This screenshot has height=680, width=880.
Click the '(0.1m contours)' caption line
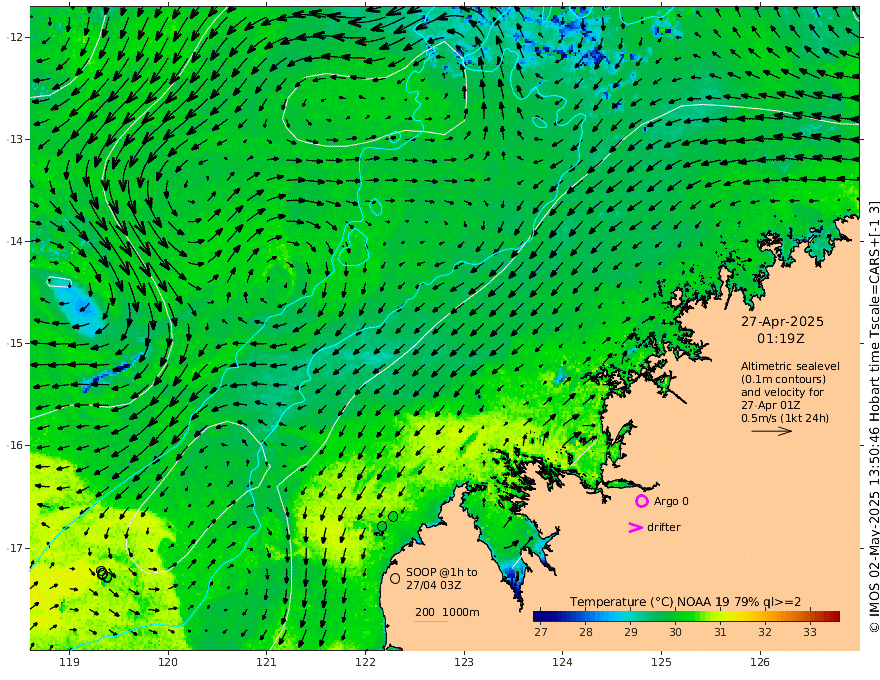(783, 379)
